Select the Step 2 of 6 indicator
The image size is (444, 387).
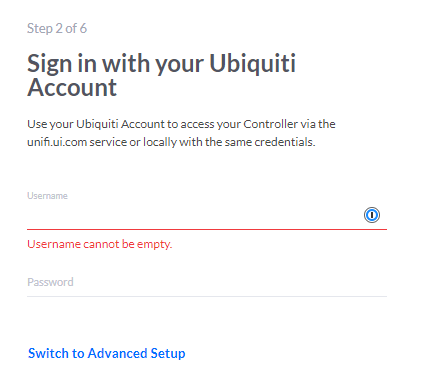(57, 28)
